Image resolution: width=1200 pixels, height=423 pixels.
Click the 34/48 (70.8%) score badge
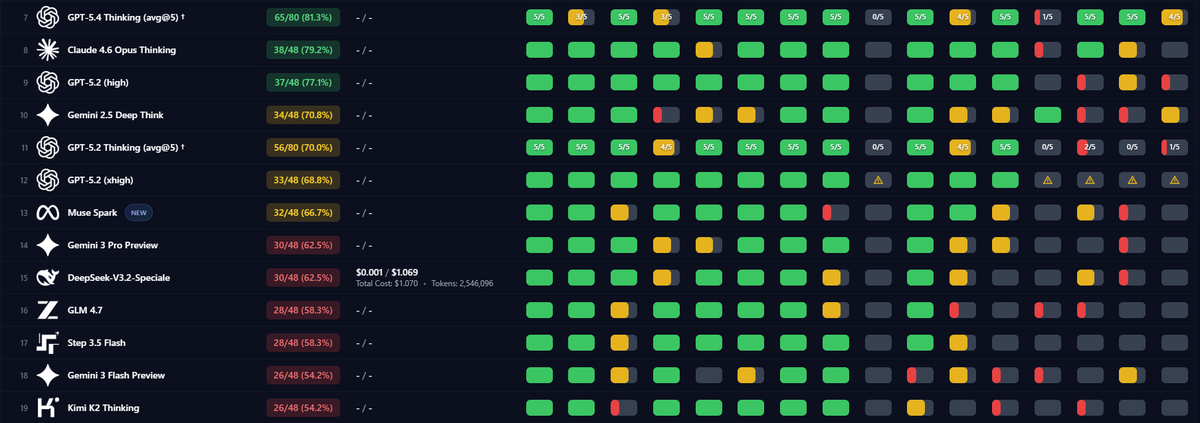coord(303,115)
